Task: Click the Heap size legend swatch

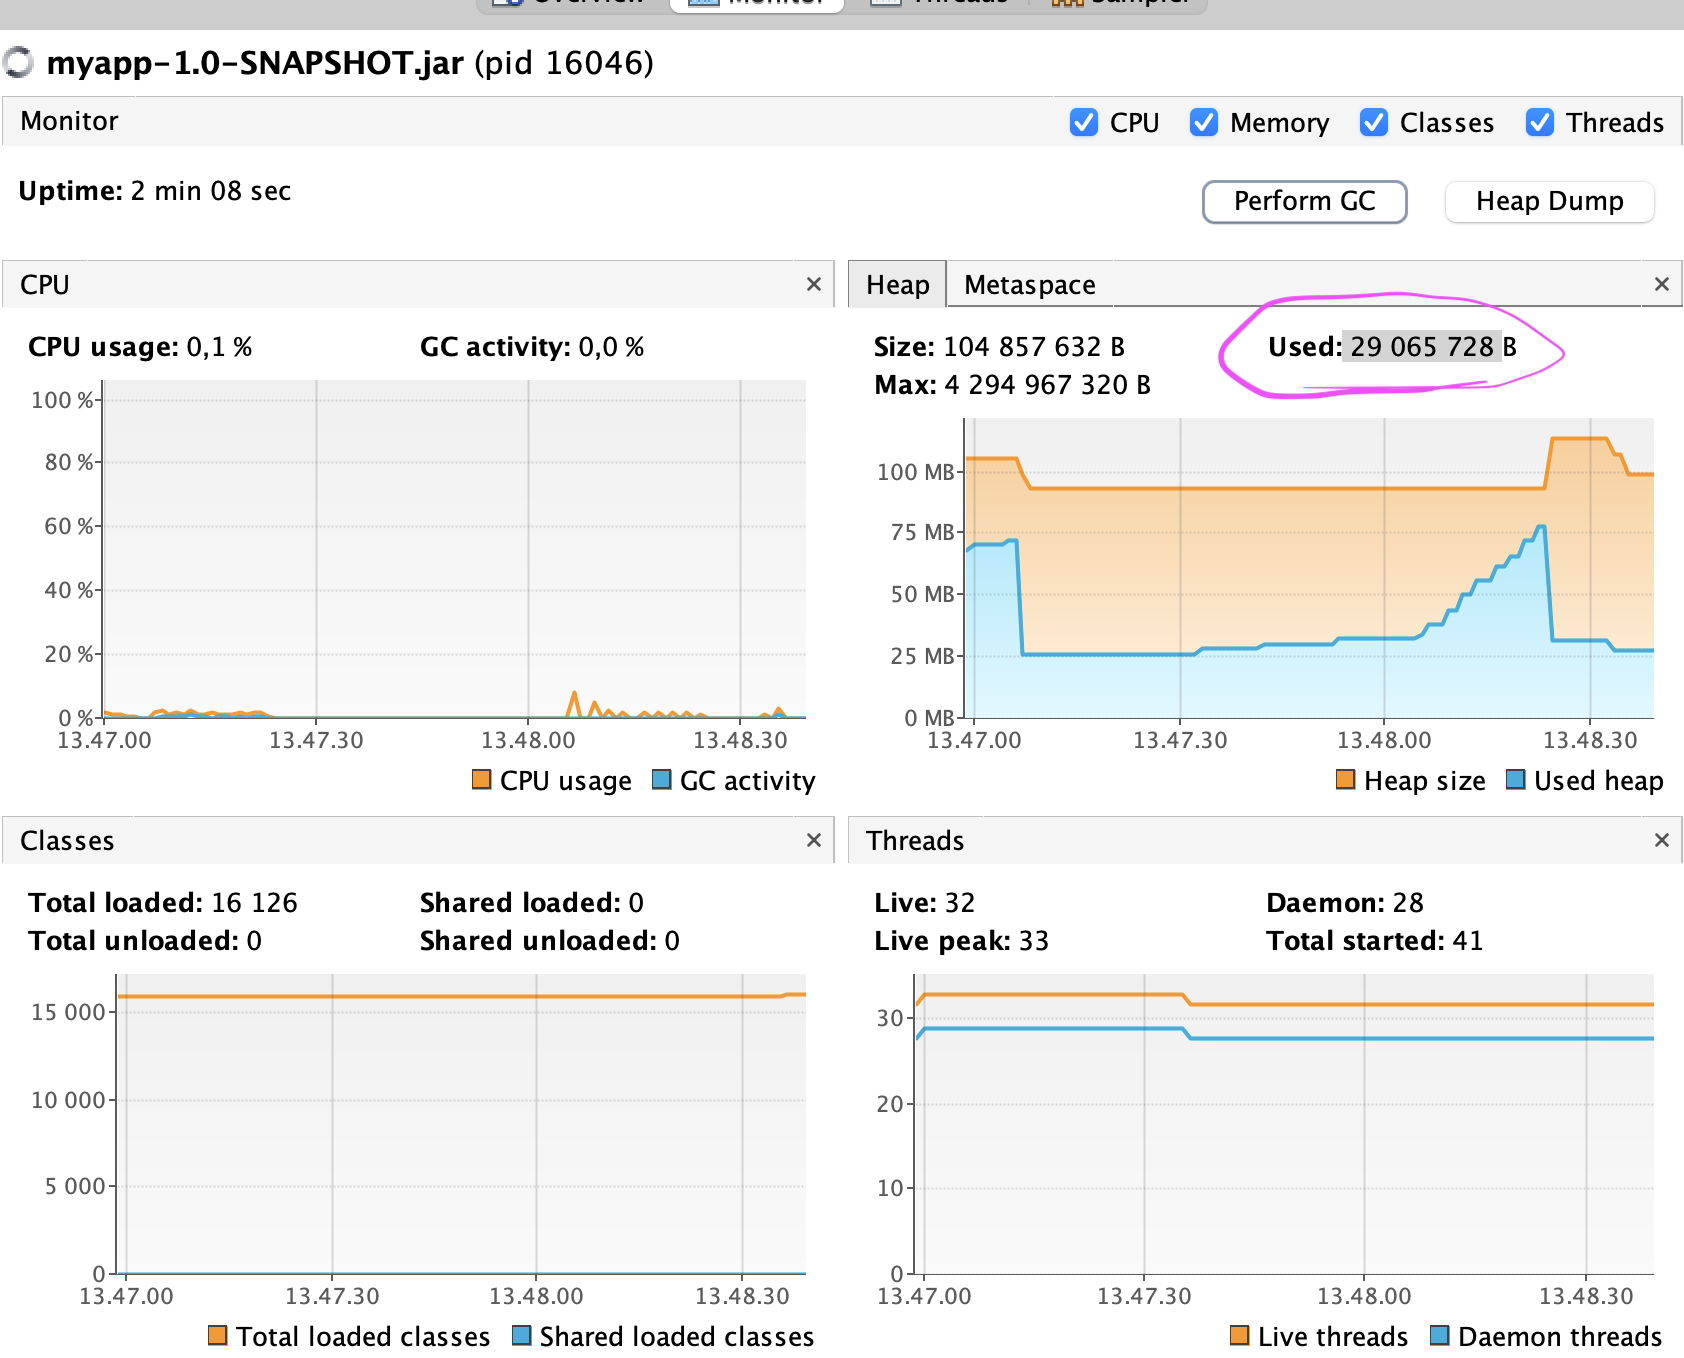Action: (x=1344, y=780)
